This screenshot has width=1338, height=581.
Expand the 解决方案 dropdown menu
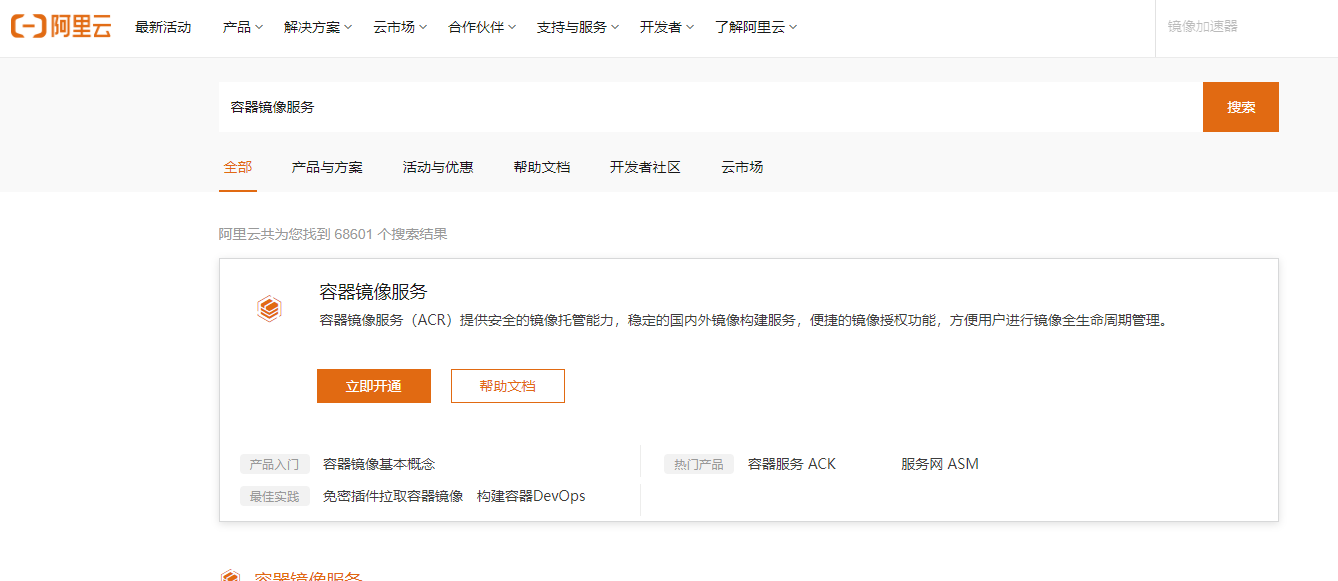click(318, 27)
